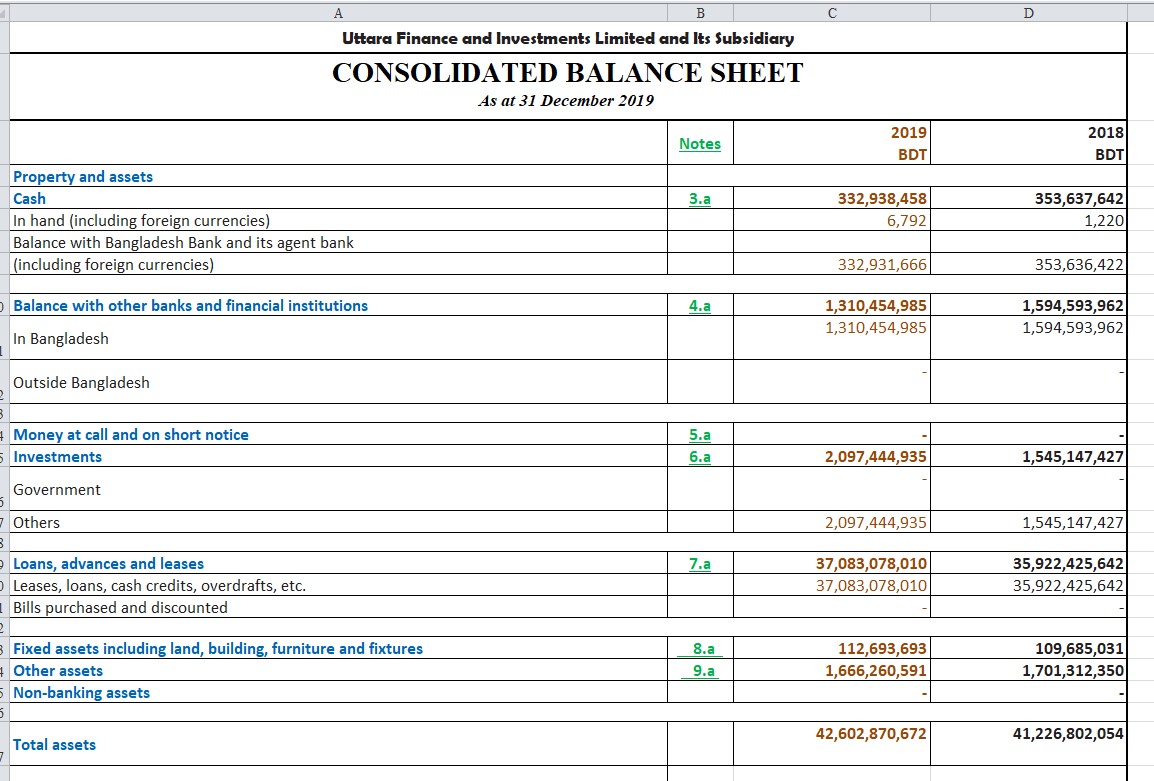The width and height of the screenshot is (1154, 781).
Task: Click the Select All corner above row numbers
Action: [x=4, y=13]
